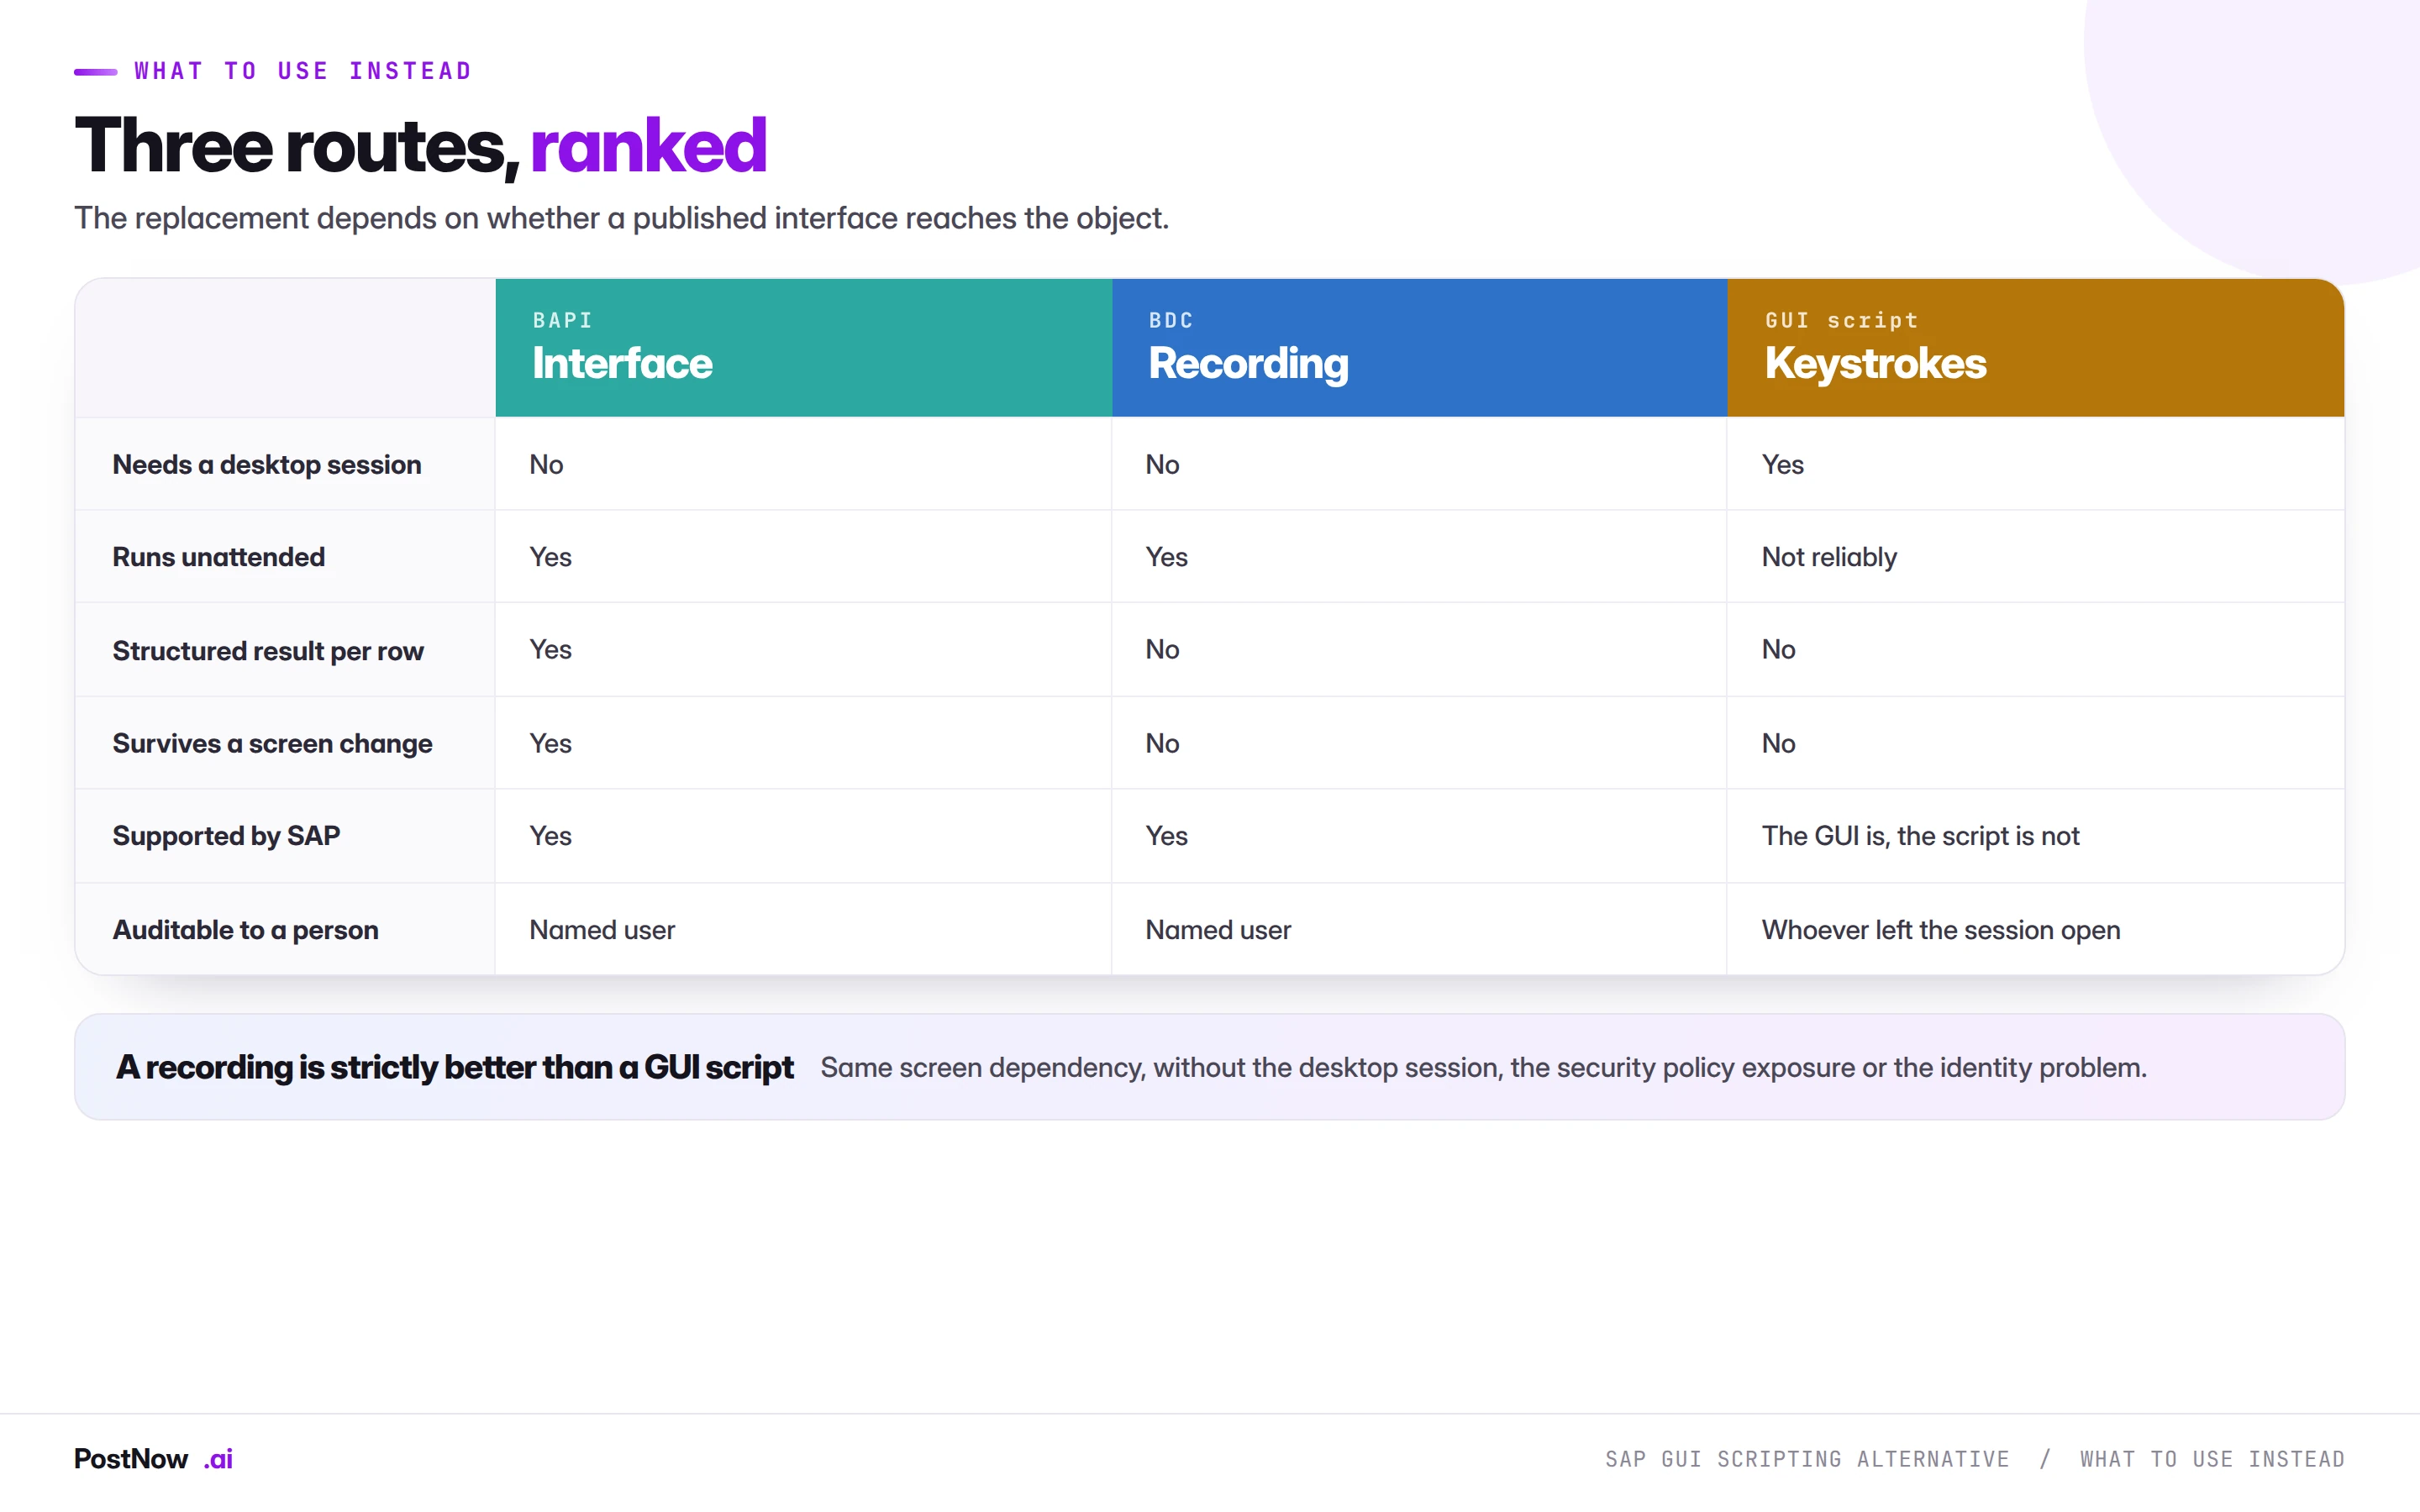This screenshot has width=2420, height=1512.
Task: Click "Named user" under the Recording column
Action: (x=1218, y=930)
